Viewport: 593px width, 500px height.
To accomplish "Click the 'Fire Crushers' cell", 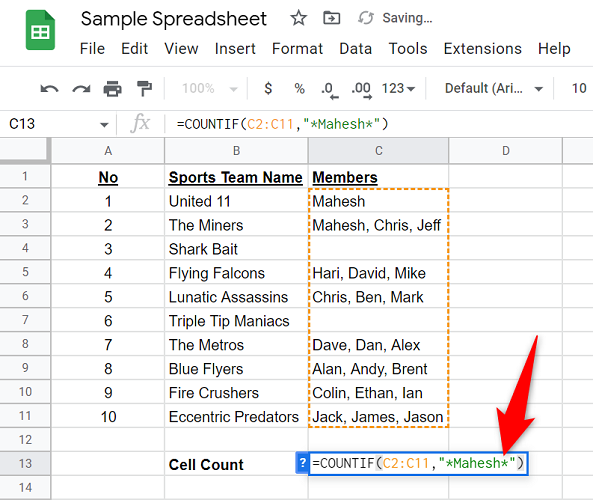I will (x=236, y=392).
